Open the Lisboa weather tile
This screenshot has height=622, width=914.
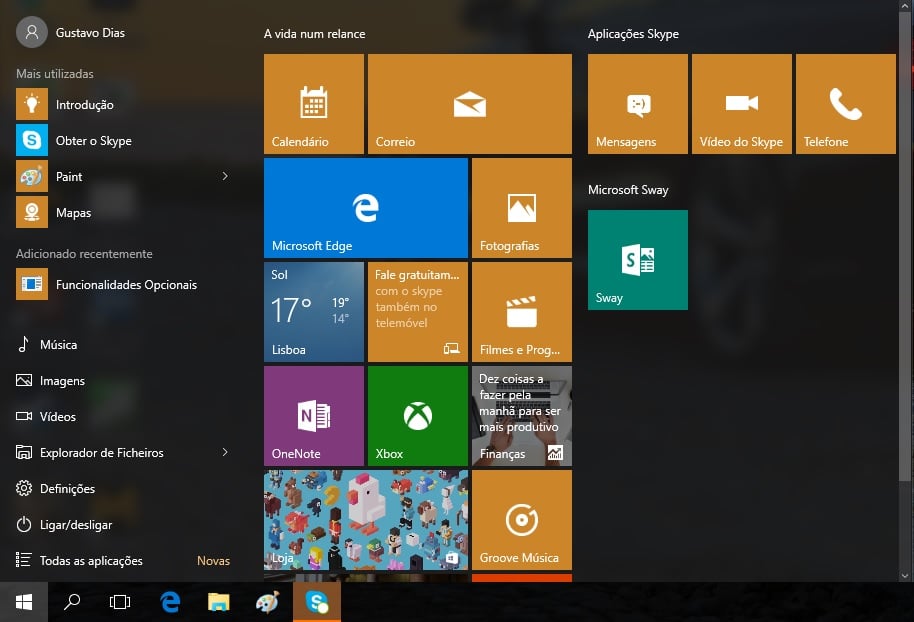pos(314,312)
